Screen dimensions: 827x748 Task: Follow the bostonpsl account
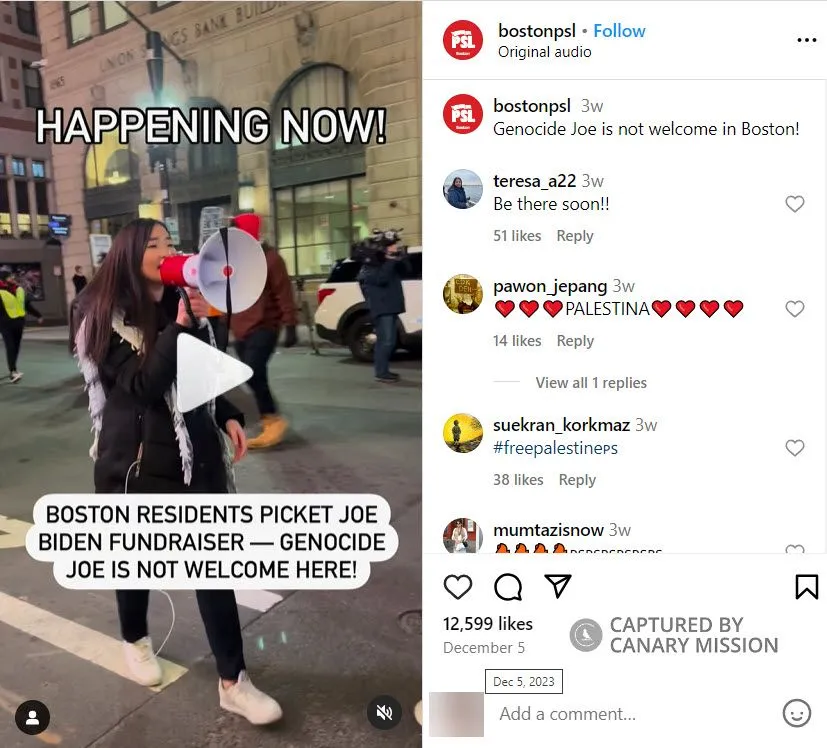(x=619, y=31)
